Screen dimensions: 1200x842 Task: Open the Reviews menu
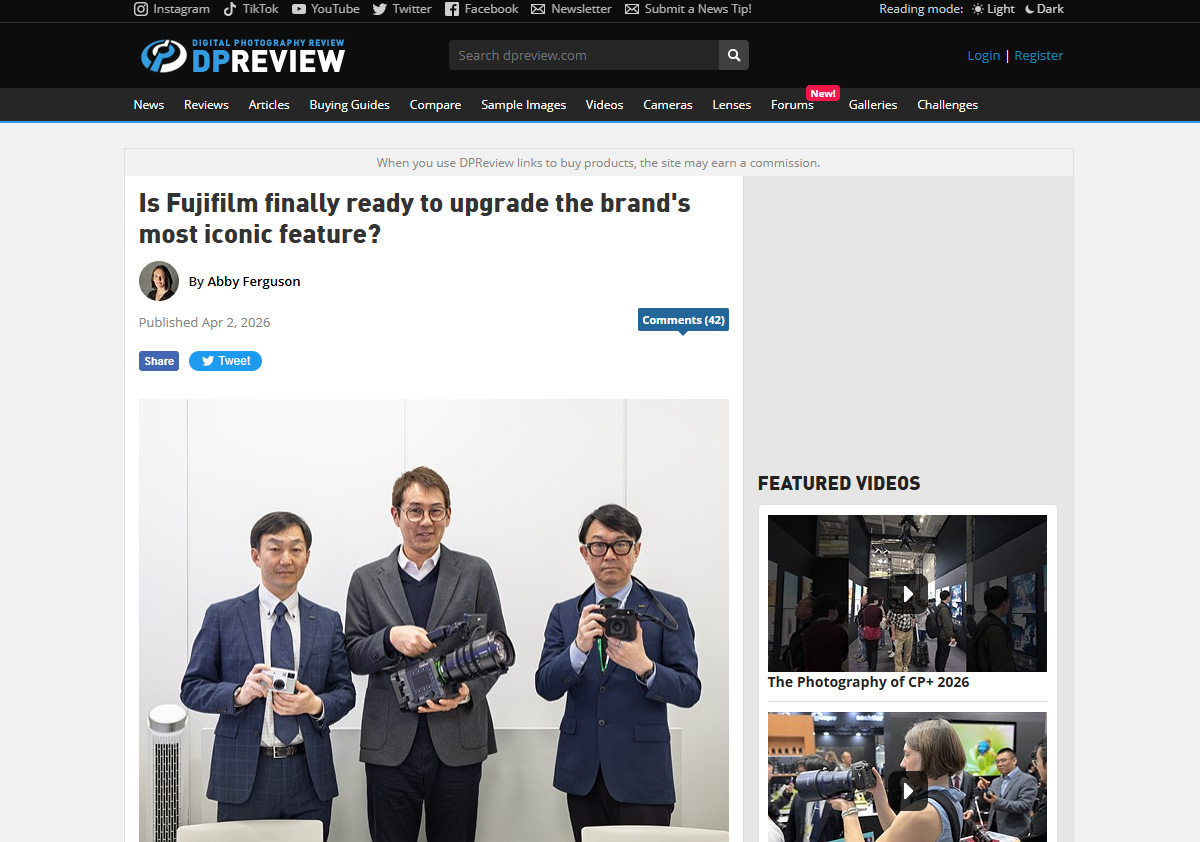[206, 105]
